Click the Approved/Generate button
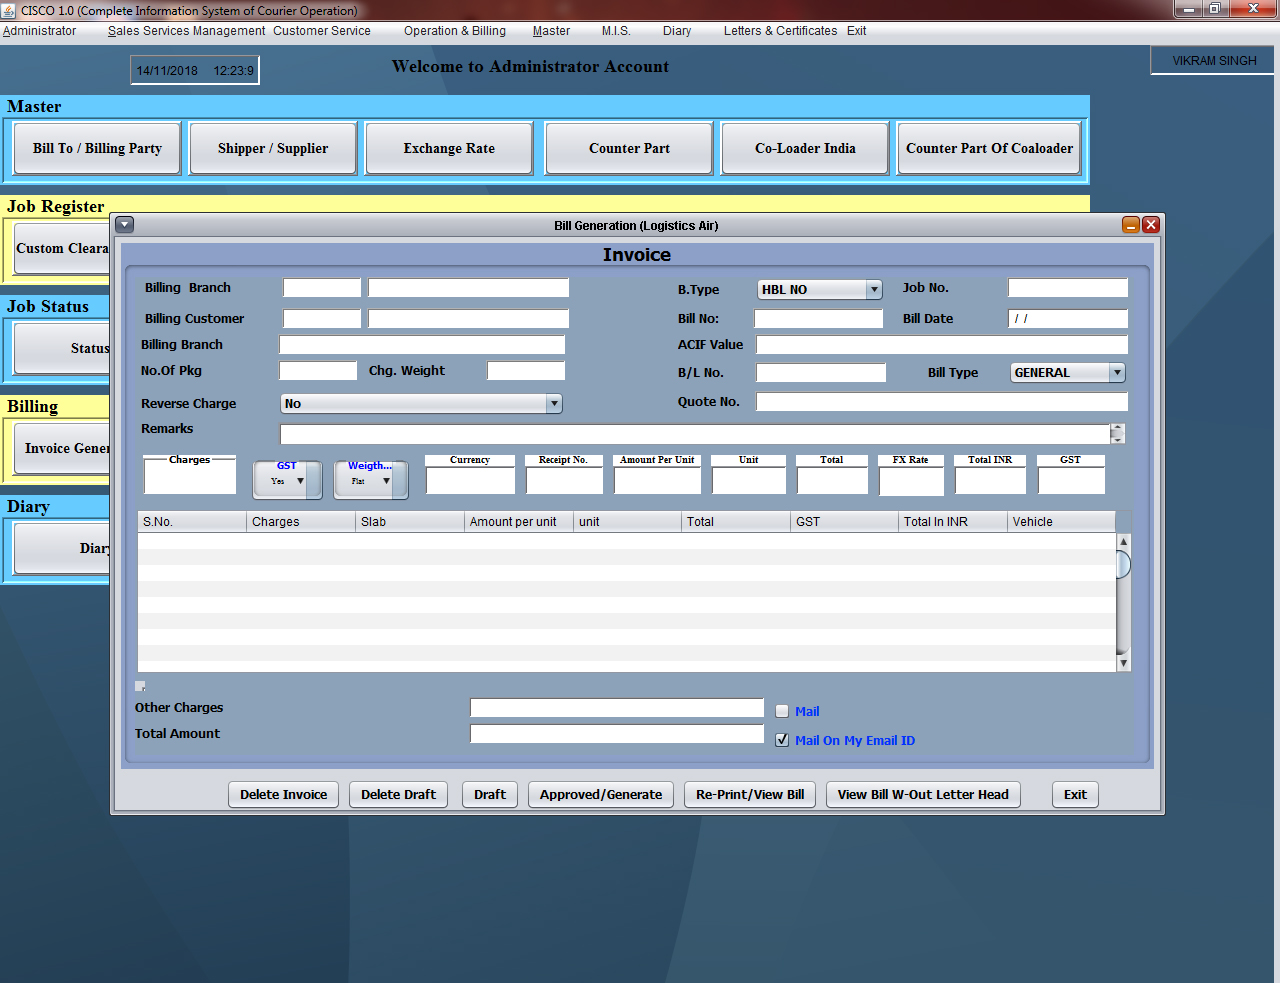 tap(600, 794)
